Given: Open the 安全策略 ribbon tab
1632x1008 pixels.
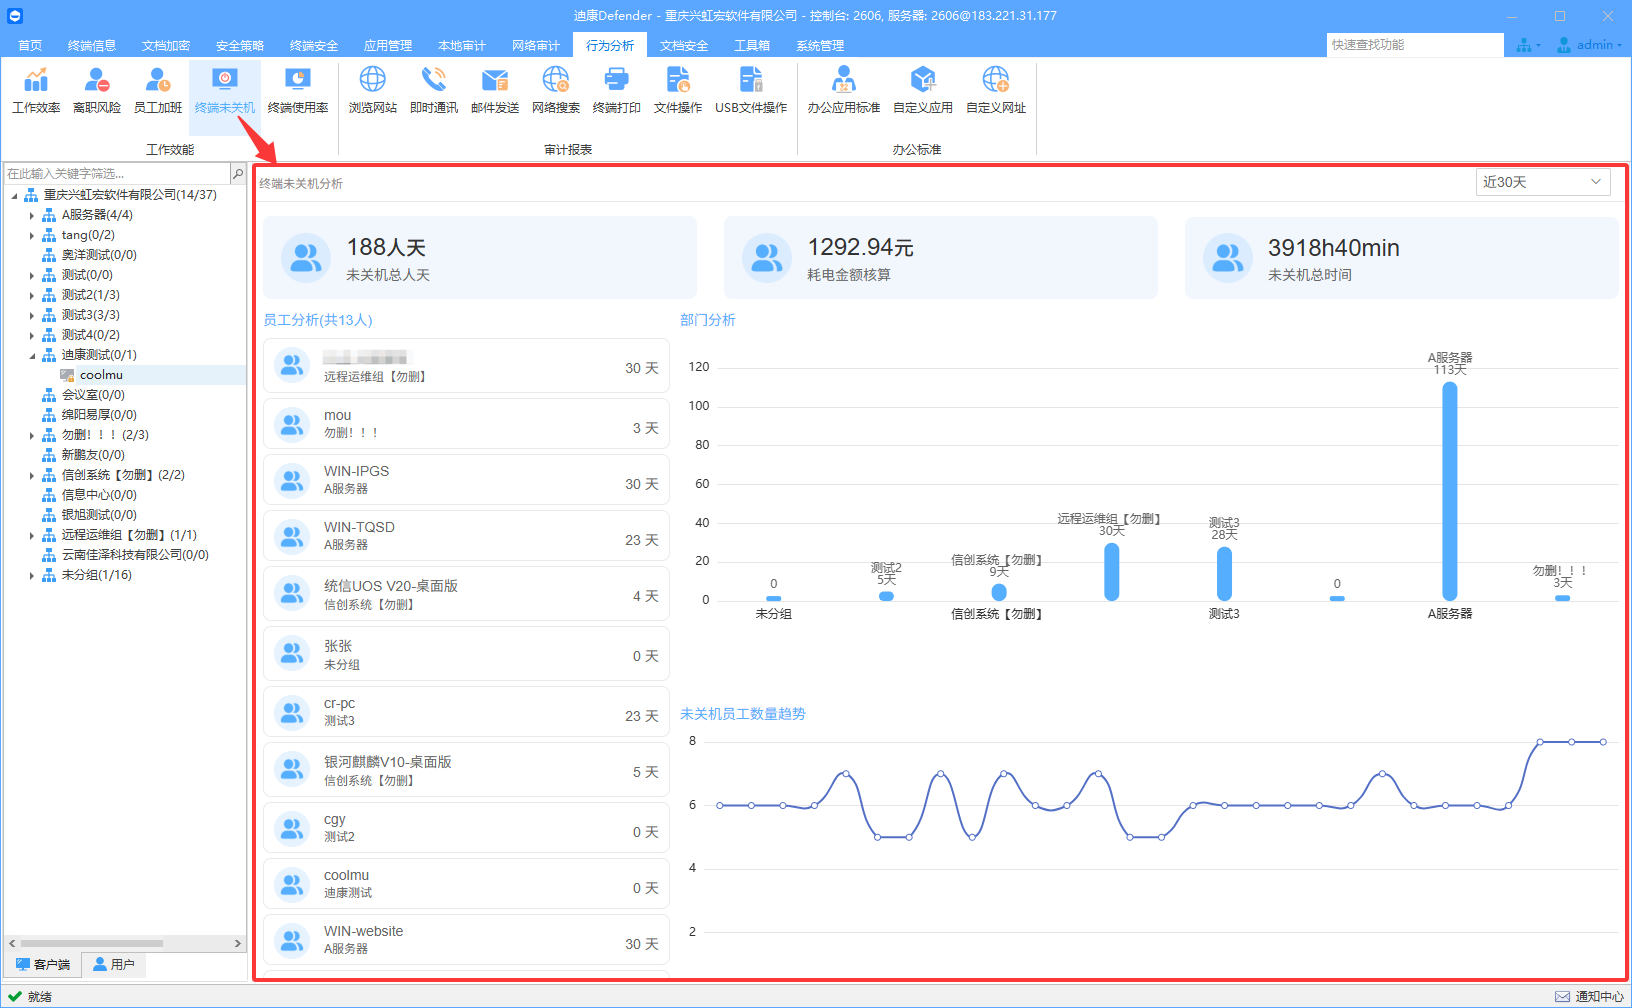Looking at the screenshot, I should pyautogui.click(x=240, y=45).
